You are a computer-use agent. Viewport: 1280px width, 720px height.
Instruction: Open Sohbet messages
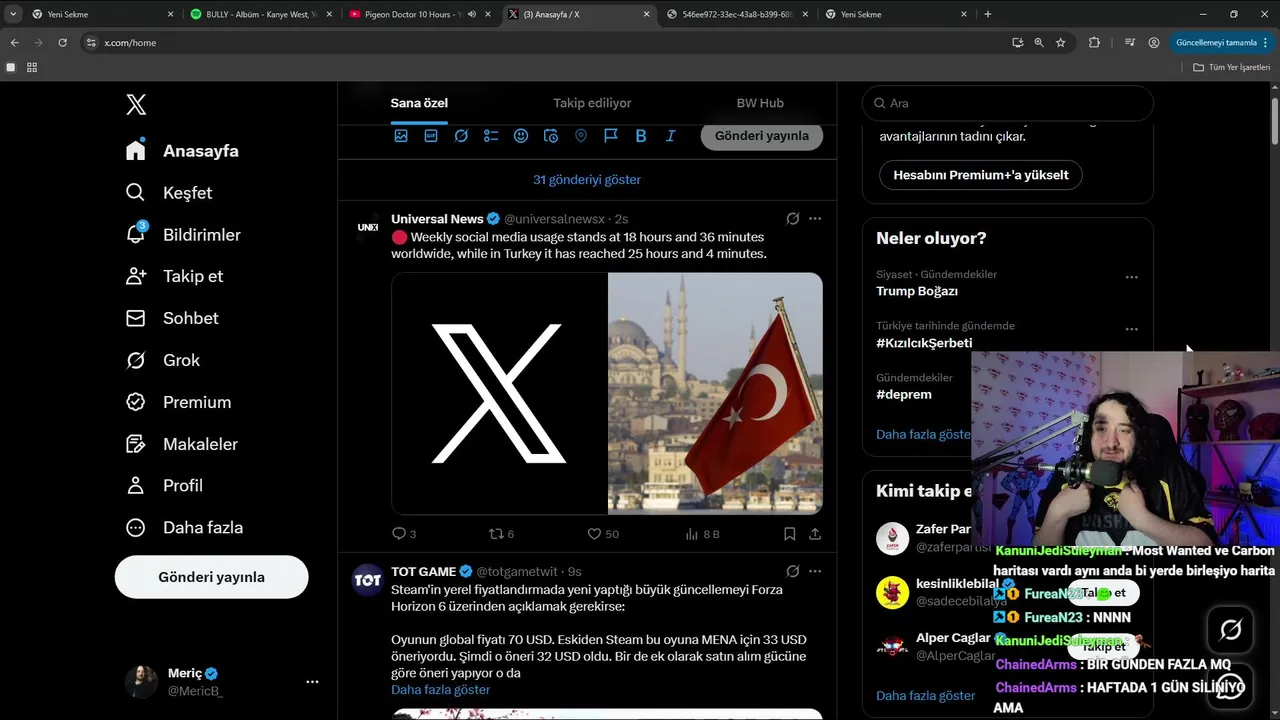tap(171, 318)
